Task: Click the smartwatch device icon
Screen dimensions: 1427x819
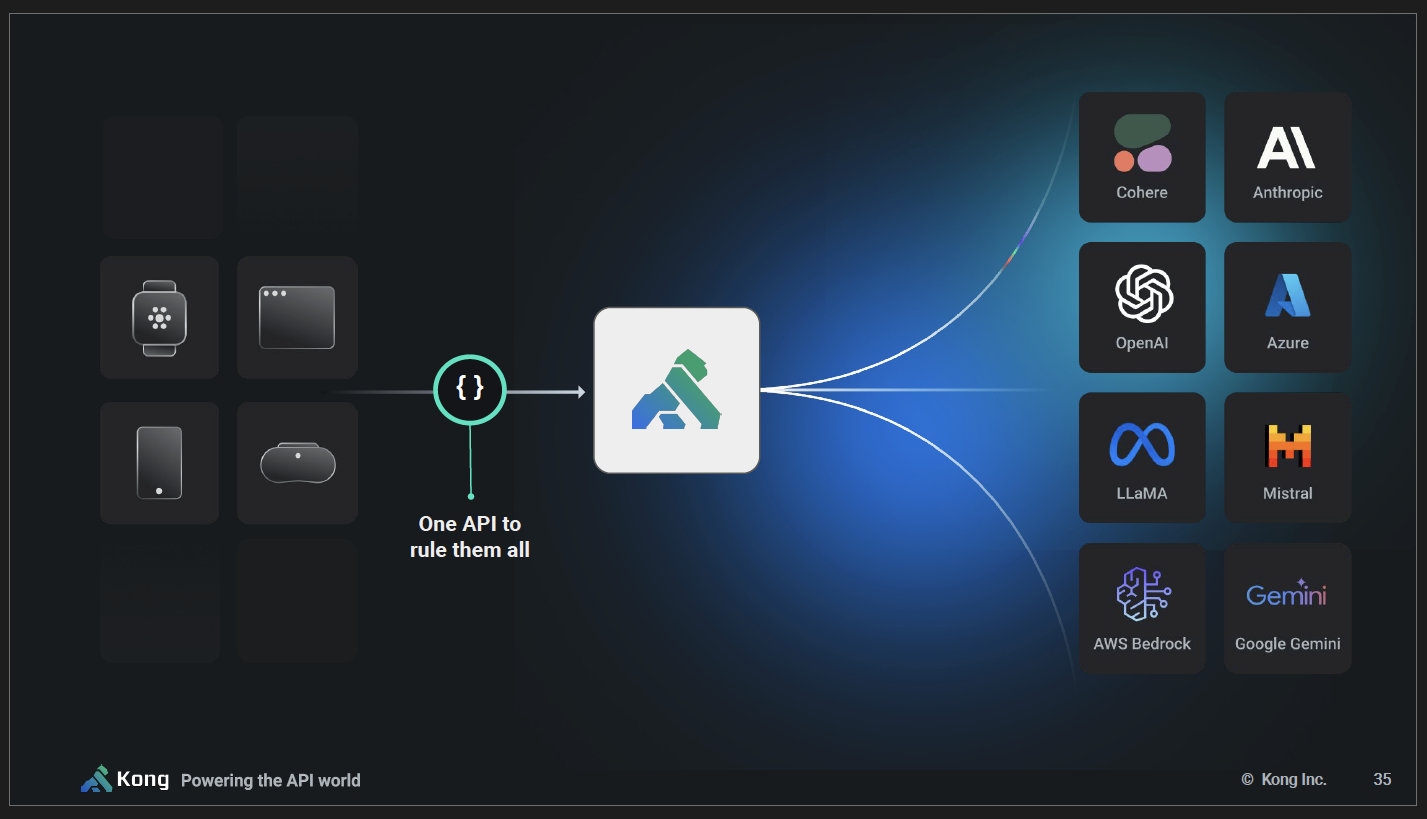Action: click(x=159, y=318)
